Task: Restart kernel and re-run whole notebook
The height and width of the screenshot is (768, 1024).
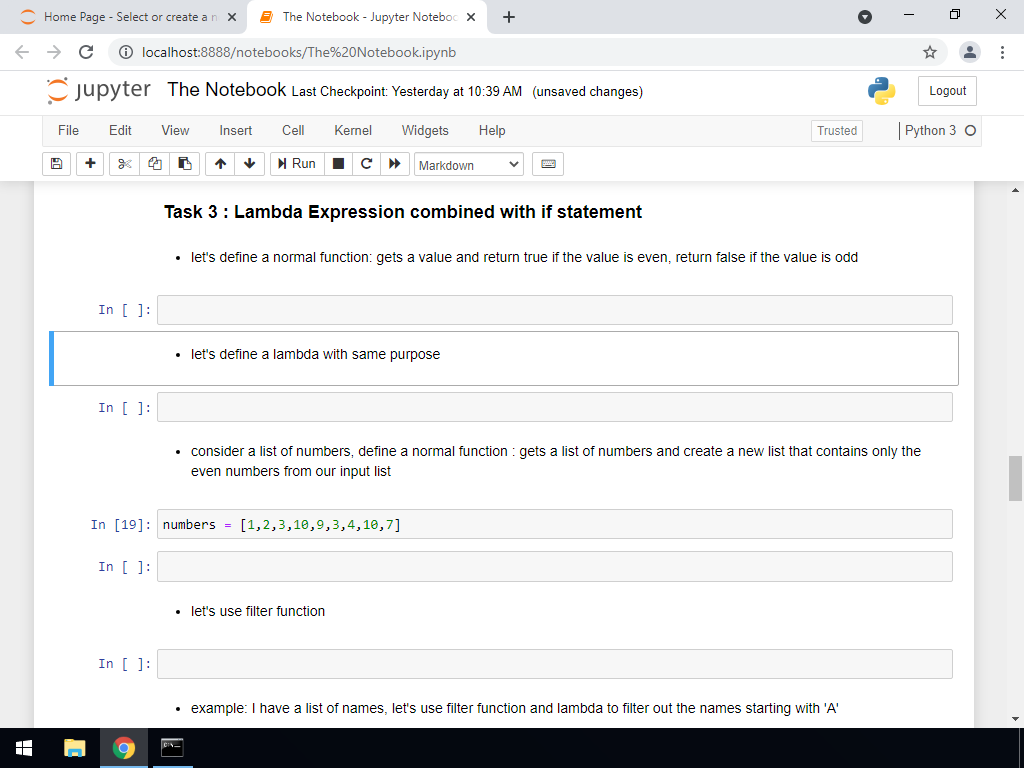Action: (394, 164)
